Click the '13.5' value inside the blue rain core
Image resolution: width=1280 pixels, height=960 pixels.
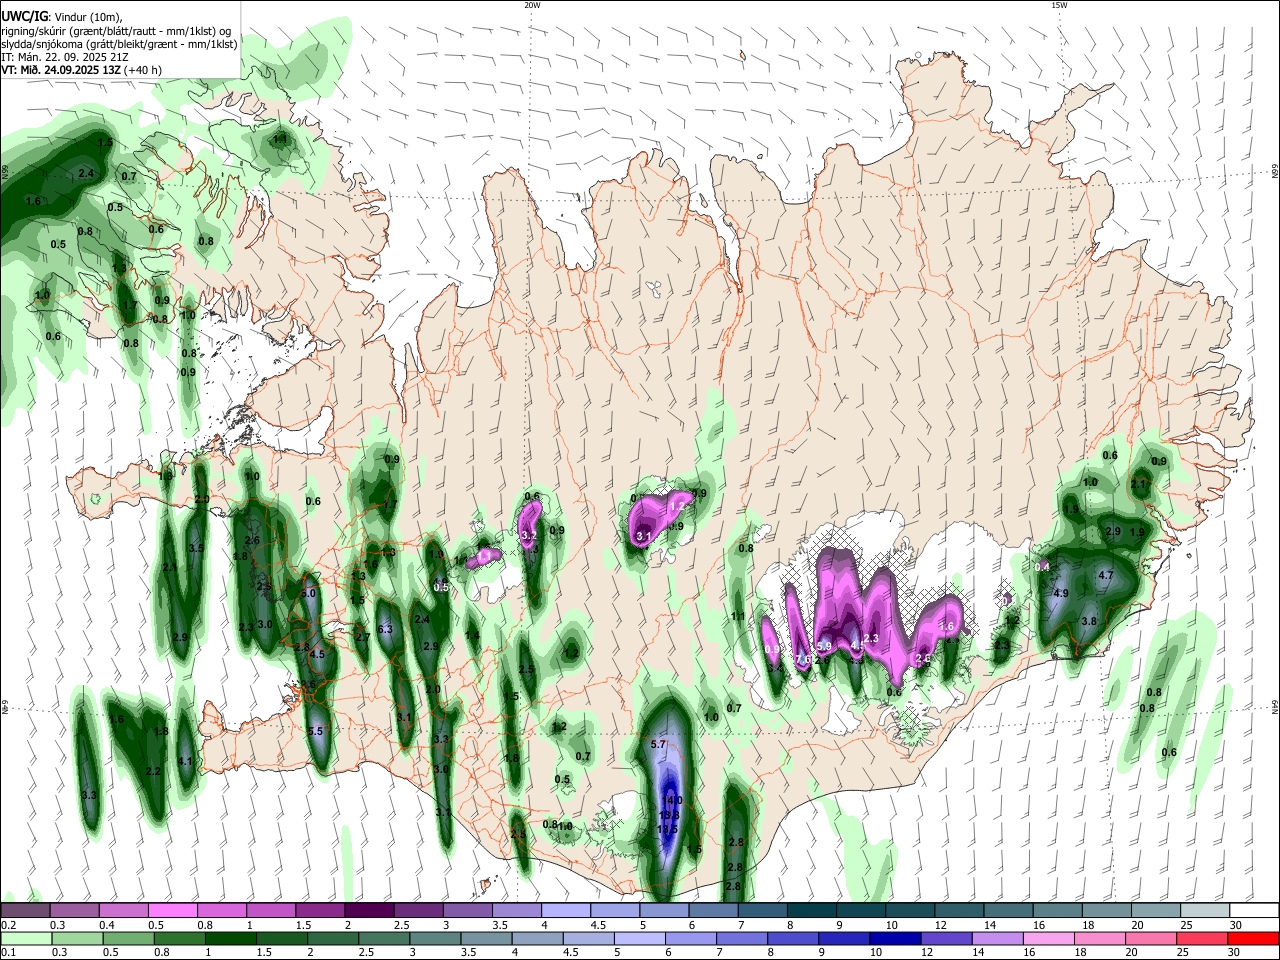pos(668,829)
